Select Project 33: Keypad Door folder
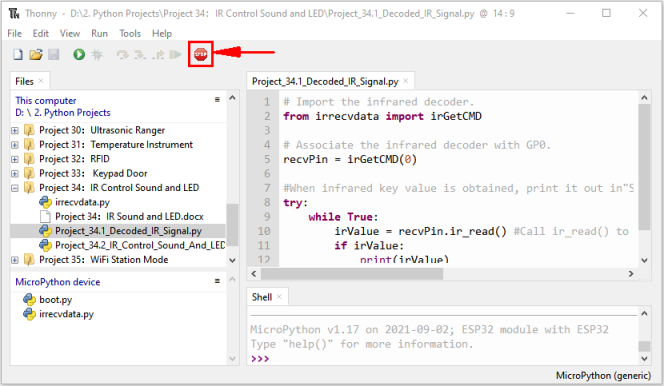The image size is (664, 387). click(x=93, y=174)
